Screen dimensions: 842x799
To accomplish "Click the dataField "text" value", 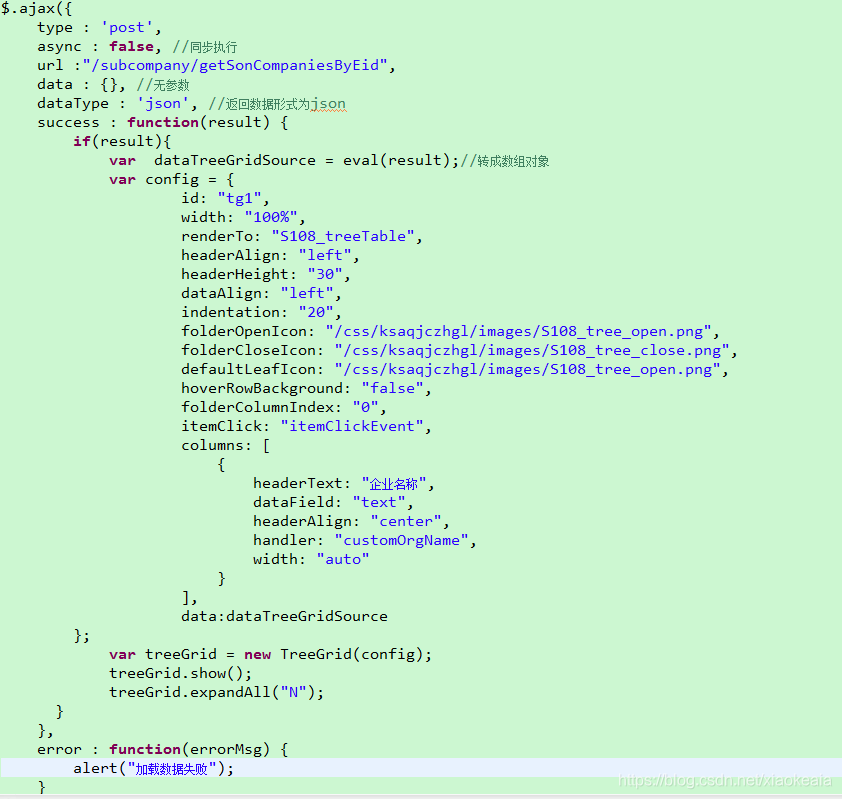I will (x=379, y=503).
